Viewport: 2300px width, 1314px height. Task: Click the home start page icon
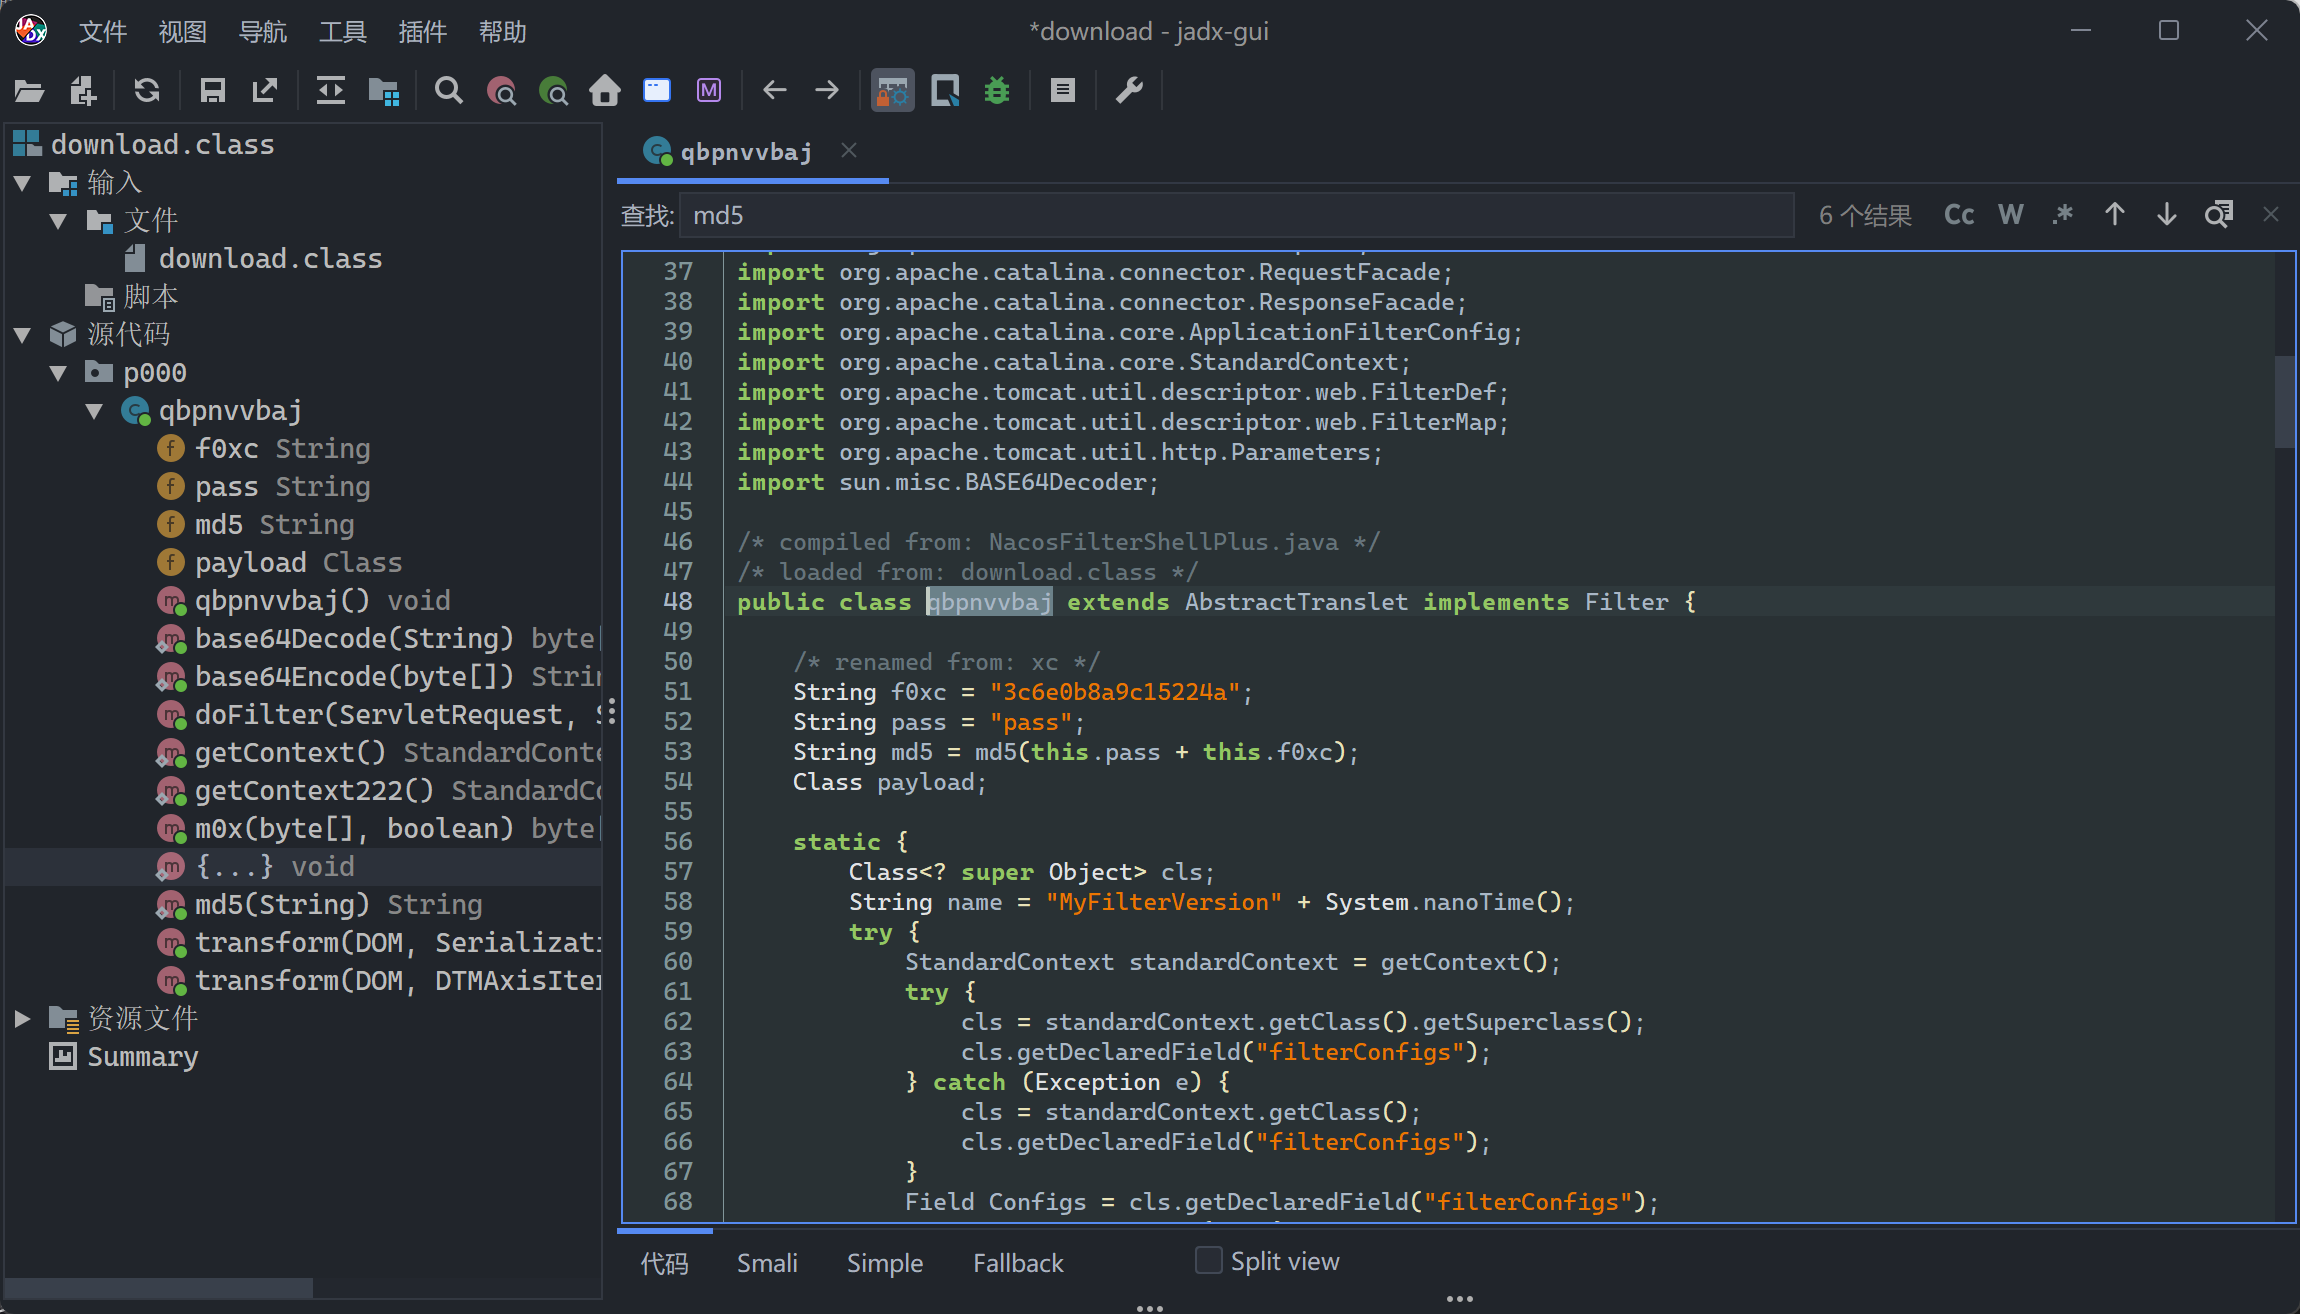pos(604,91)
